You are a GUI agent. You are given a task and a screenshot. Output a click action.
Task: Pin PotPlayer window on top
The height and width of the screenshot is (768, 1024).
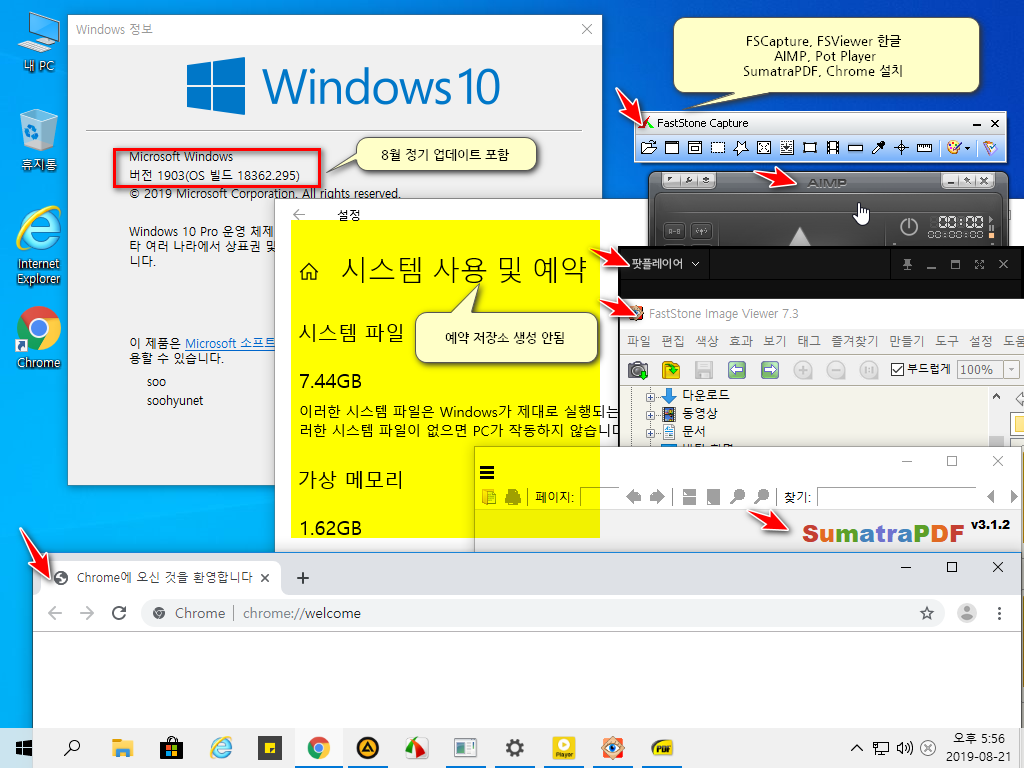click(x=907, y=264)
